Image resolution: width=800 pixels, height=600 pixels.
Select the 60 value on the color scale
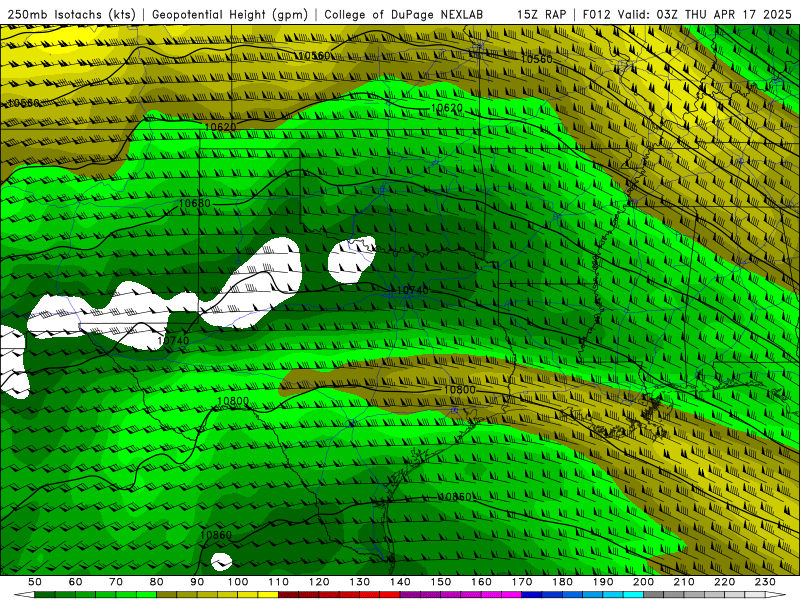coord(76,582)
